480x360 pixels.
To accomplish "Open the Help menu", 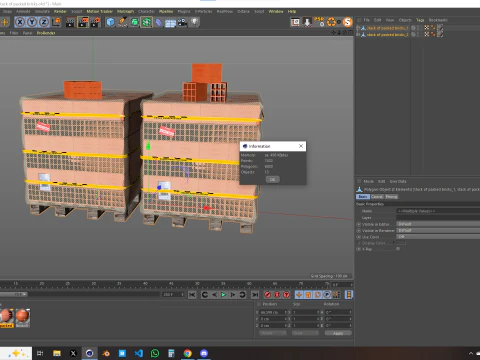I will pos(292,11).
